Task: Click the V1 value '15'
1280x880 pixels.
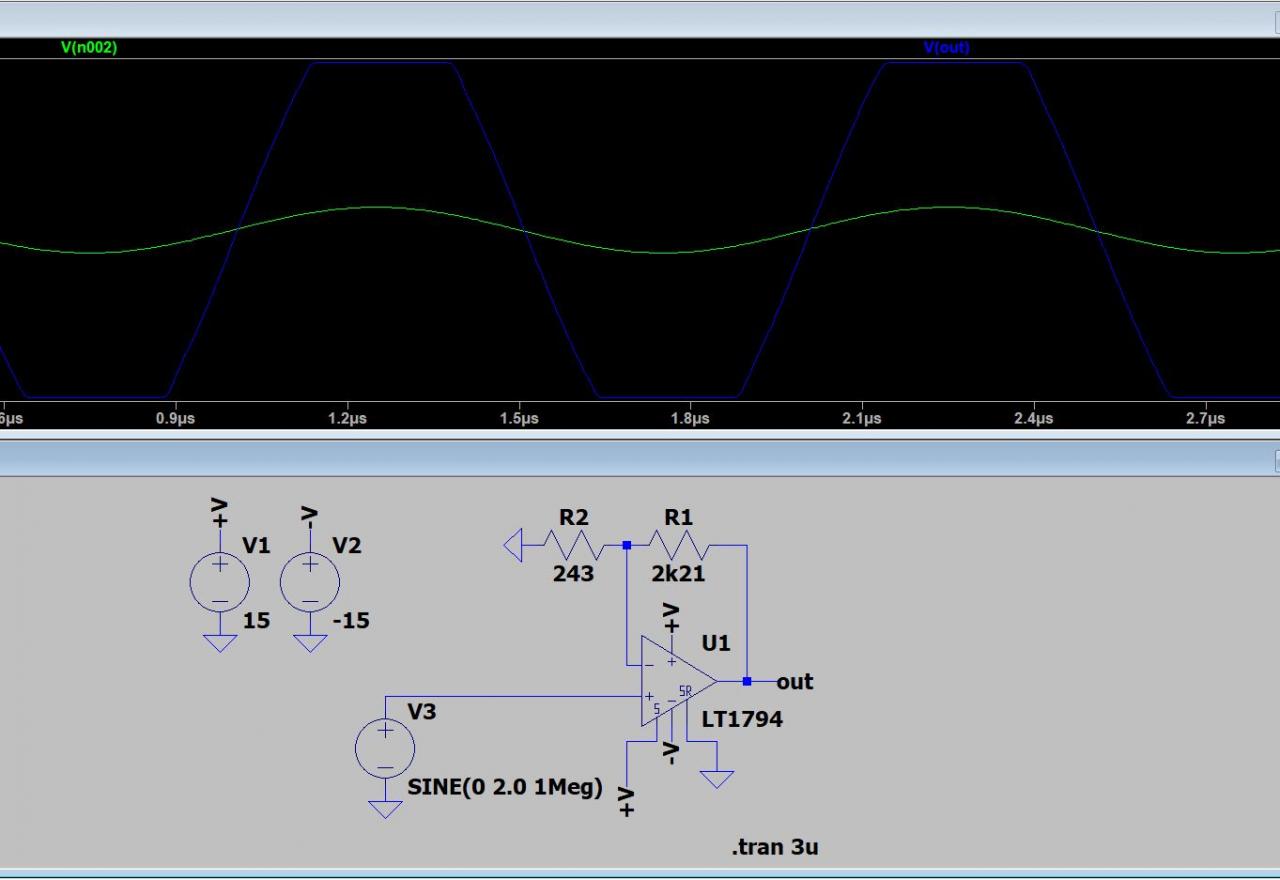Action: coord(257,621)
